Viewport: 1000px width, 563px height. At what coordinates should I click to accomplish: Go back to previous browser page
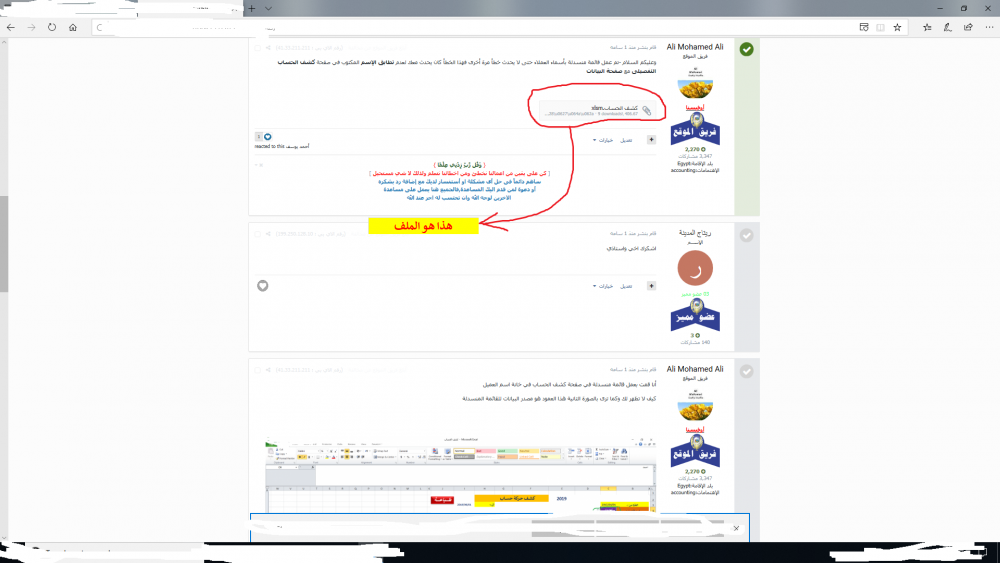[11, 27]
